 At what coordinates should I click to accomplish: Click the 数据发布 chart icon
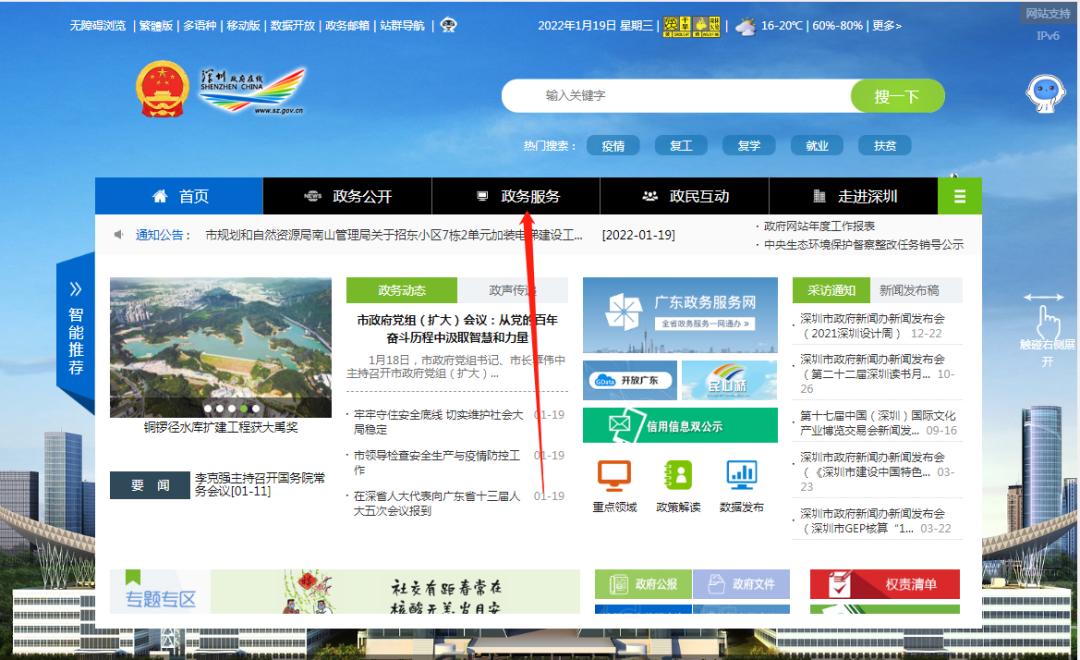[x=741, y=474]
